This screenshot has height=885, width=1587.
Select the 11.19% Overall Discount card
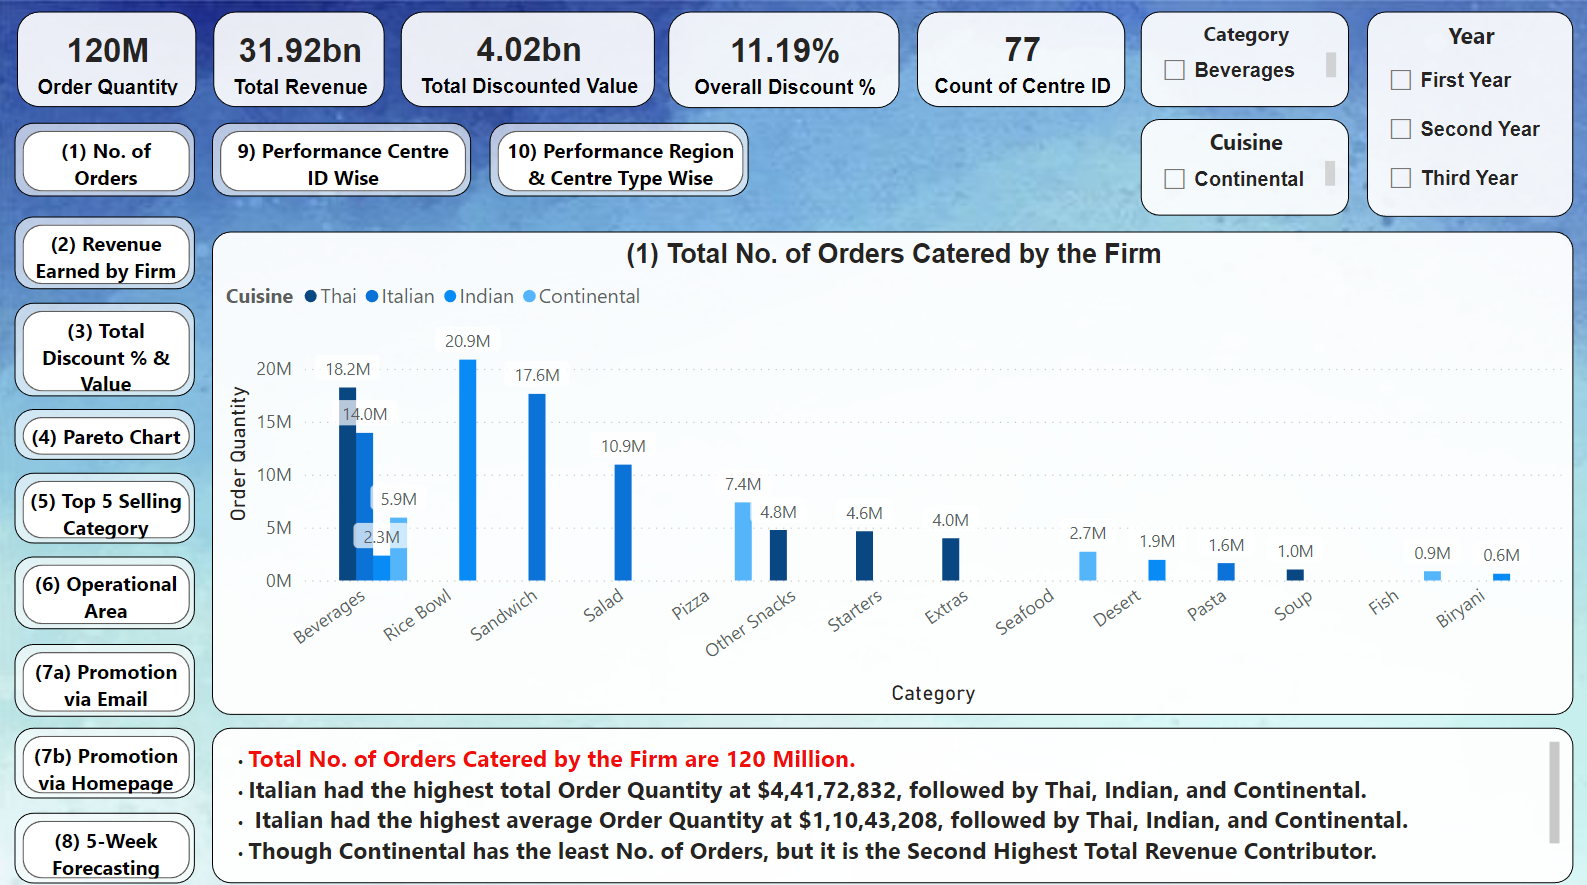pos(784,60)
